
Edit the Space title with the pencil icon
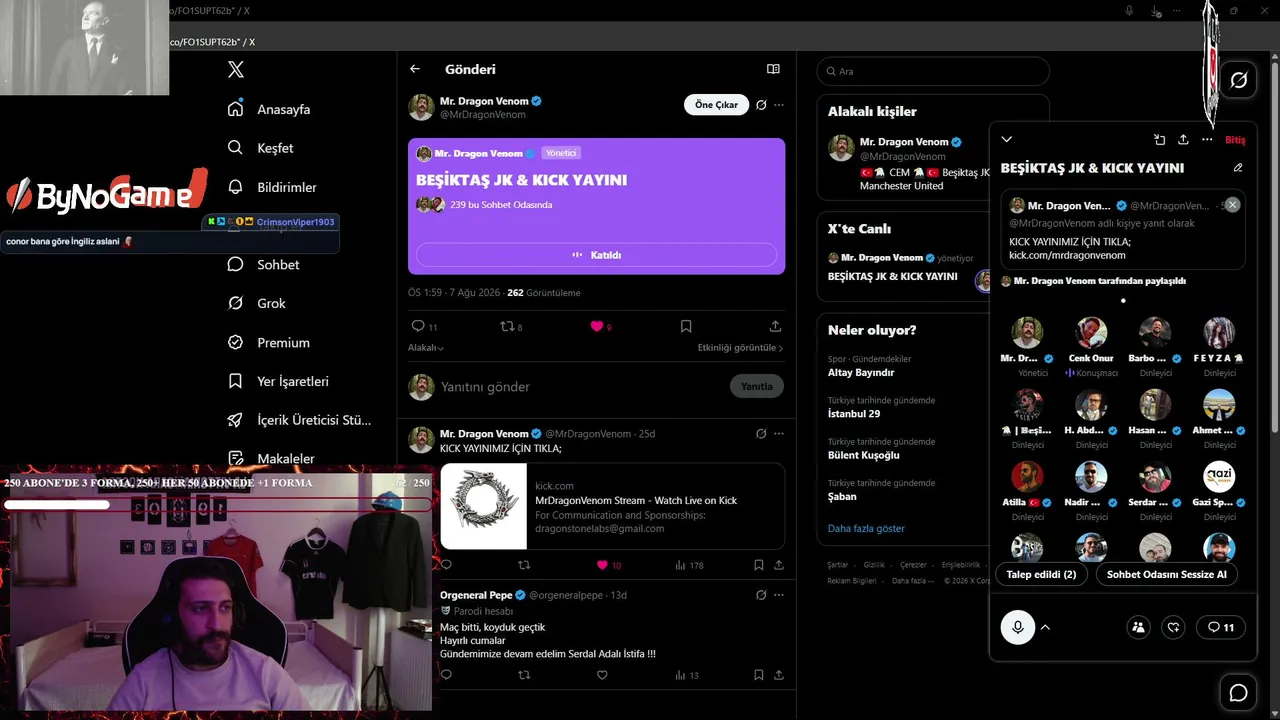click(1238, 168)
